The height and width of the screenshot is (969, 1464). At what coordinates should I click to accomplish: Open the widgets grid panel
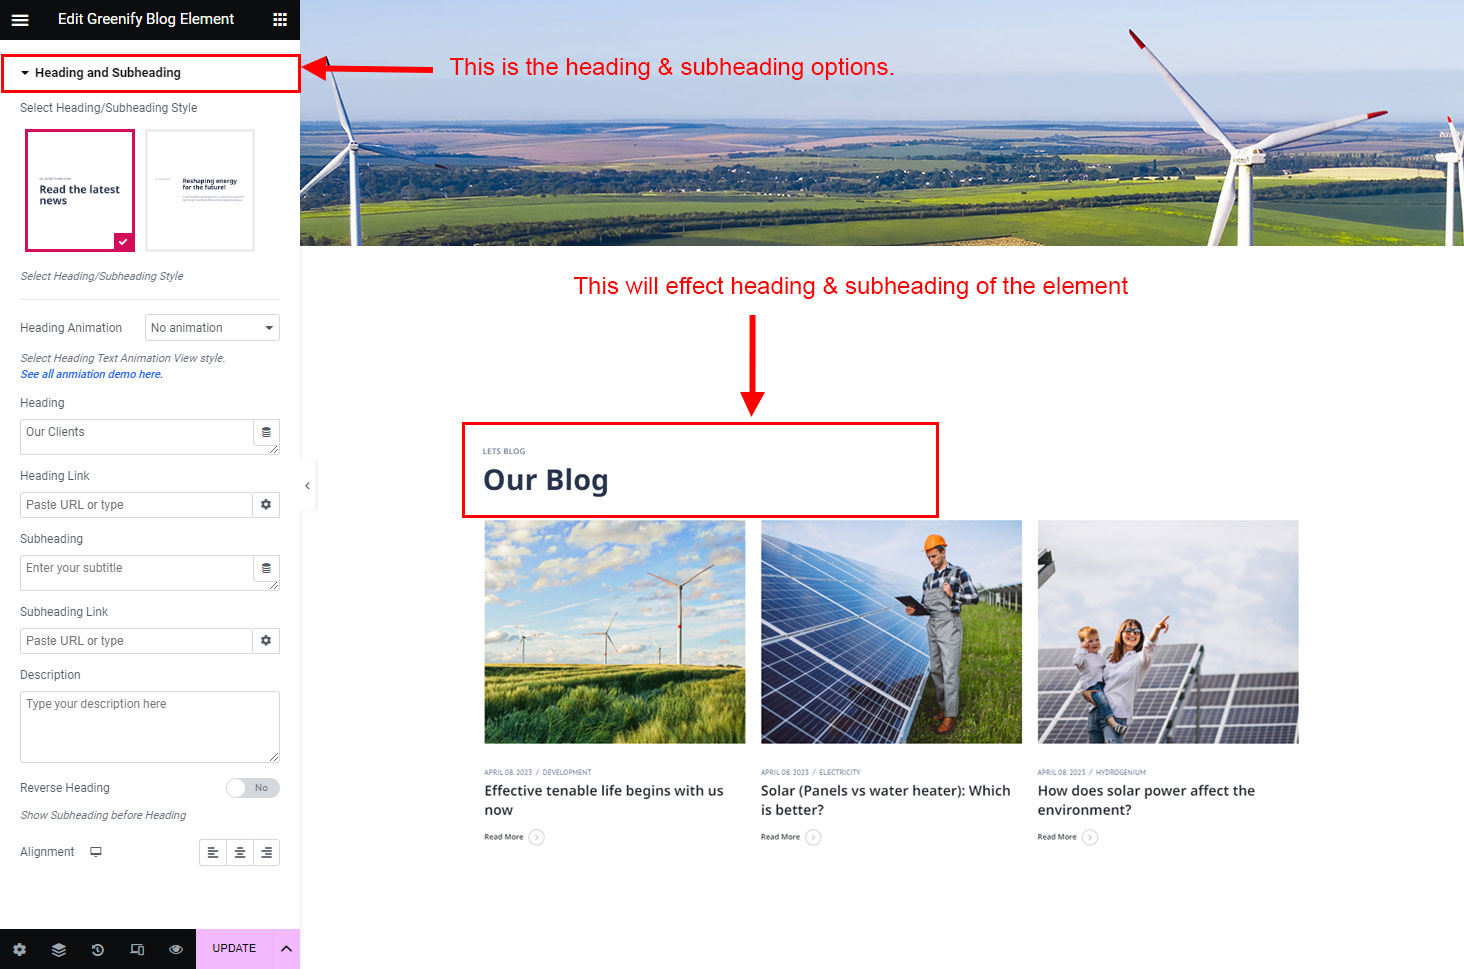(x=280, y=19)
